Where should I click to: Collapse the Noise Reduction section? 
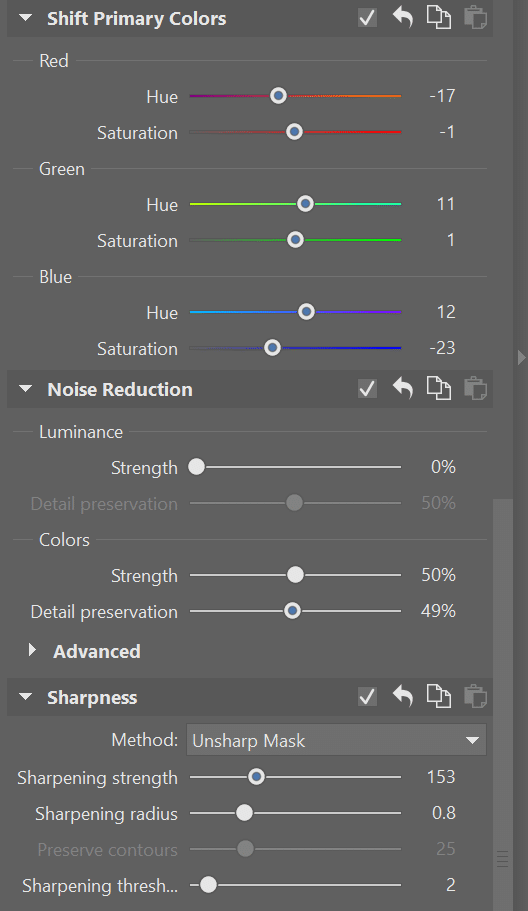click(26, 389)
